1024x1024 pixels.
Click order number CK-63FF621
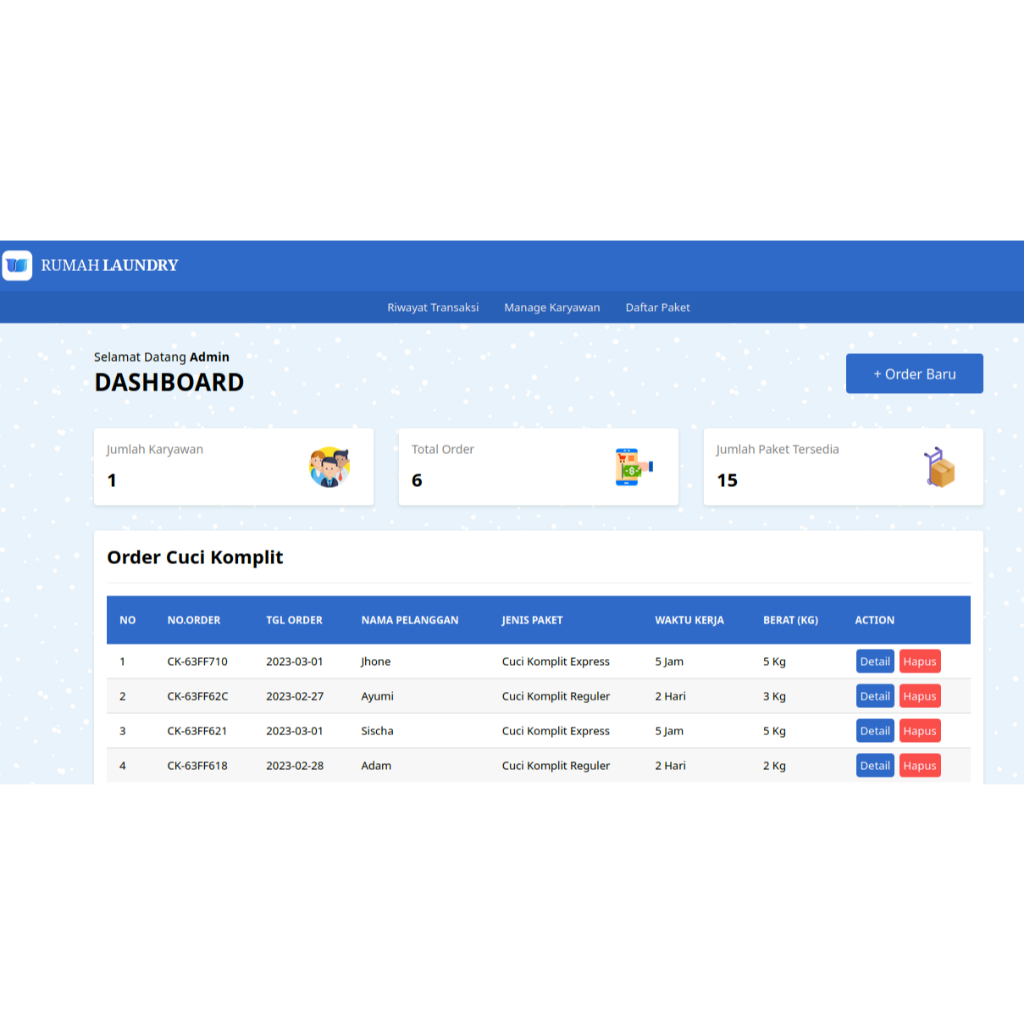click(x=197, y=731)
